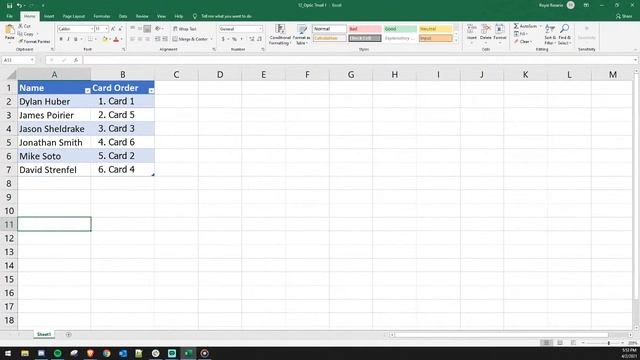The width and height of the screenshot is (640, 360).
Task: Click the Decrease Font Size icon
Action: point(120,29)
